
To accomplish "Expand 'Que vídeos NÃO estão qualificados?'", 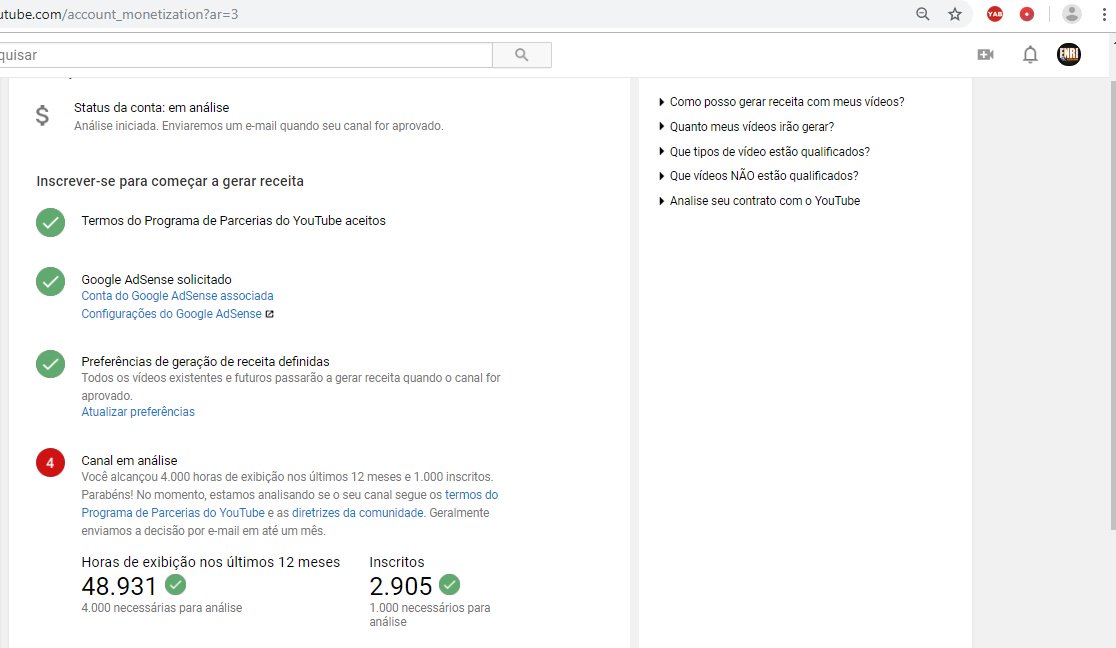I will coord(759,176).
